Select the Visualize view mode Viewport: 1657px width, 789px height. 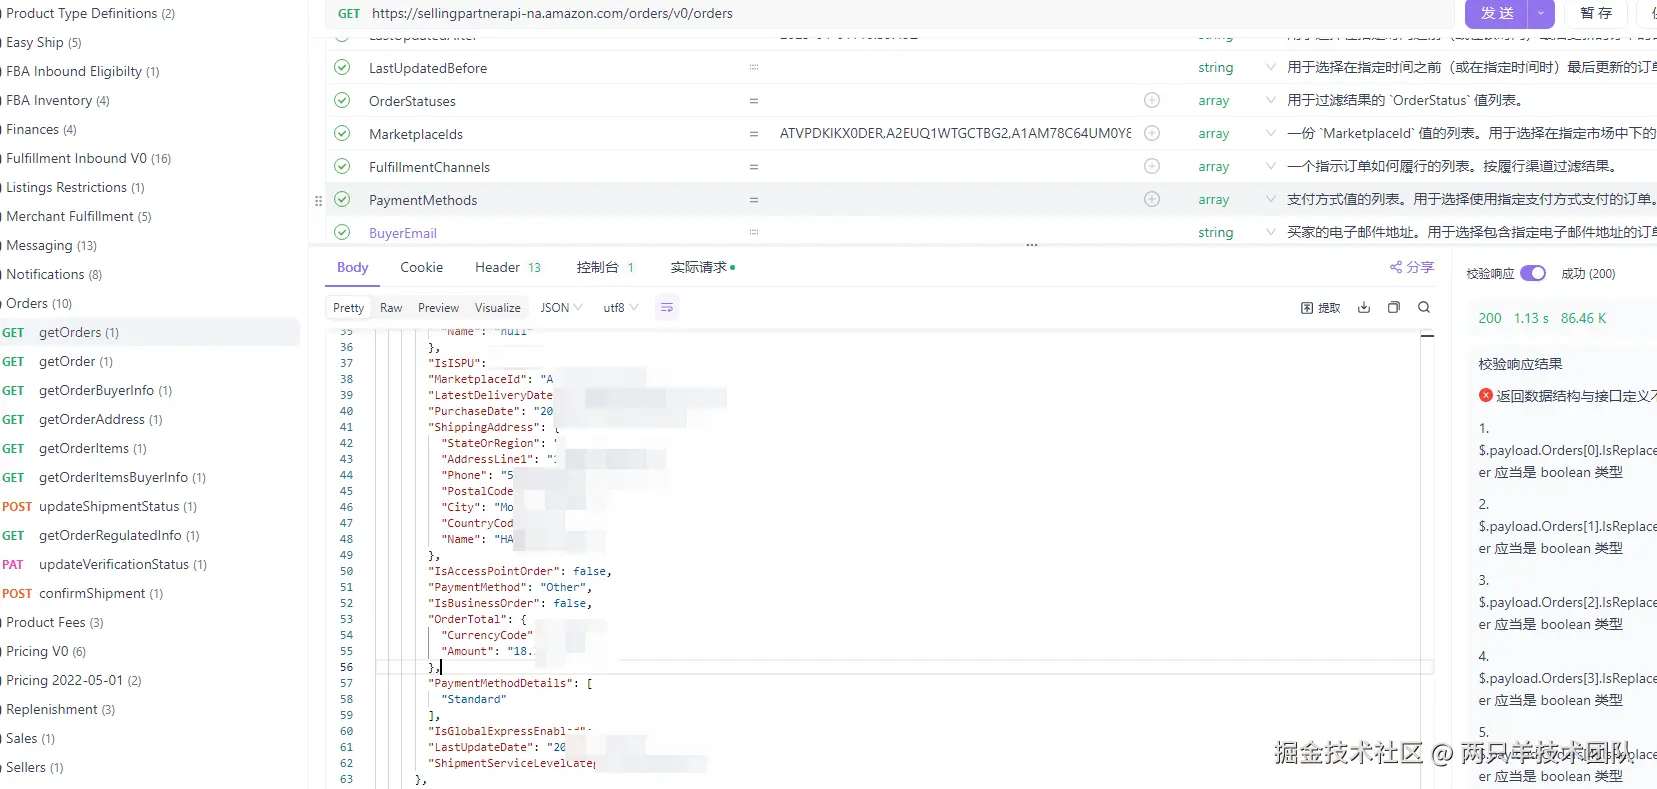tap(497, 308)
